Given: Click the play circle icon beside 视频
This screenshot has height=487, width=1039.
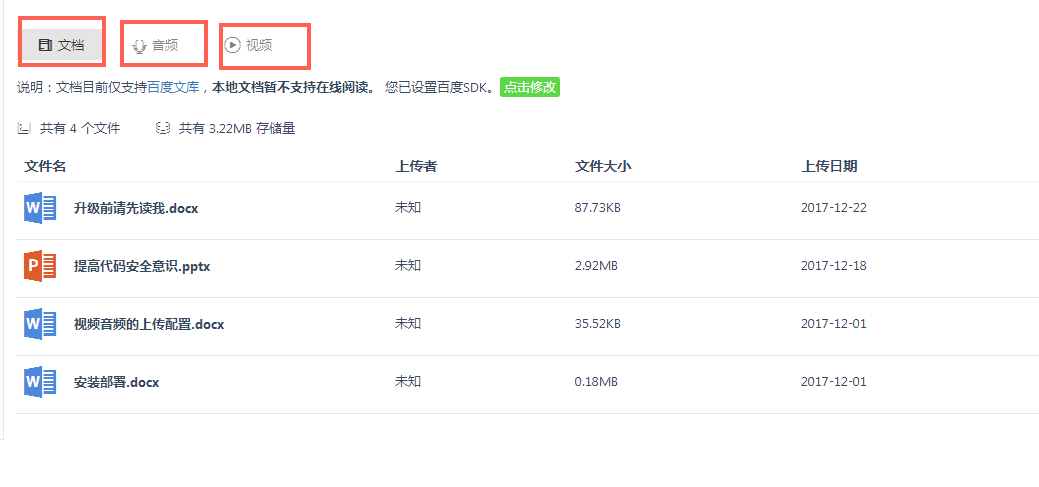Looking at the screenshot, I should click(x=232, y=45).
